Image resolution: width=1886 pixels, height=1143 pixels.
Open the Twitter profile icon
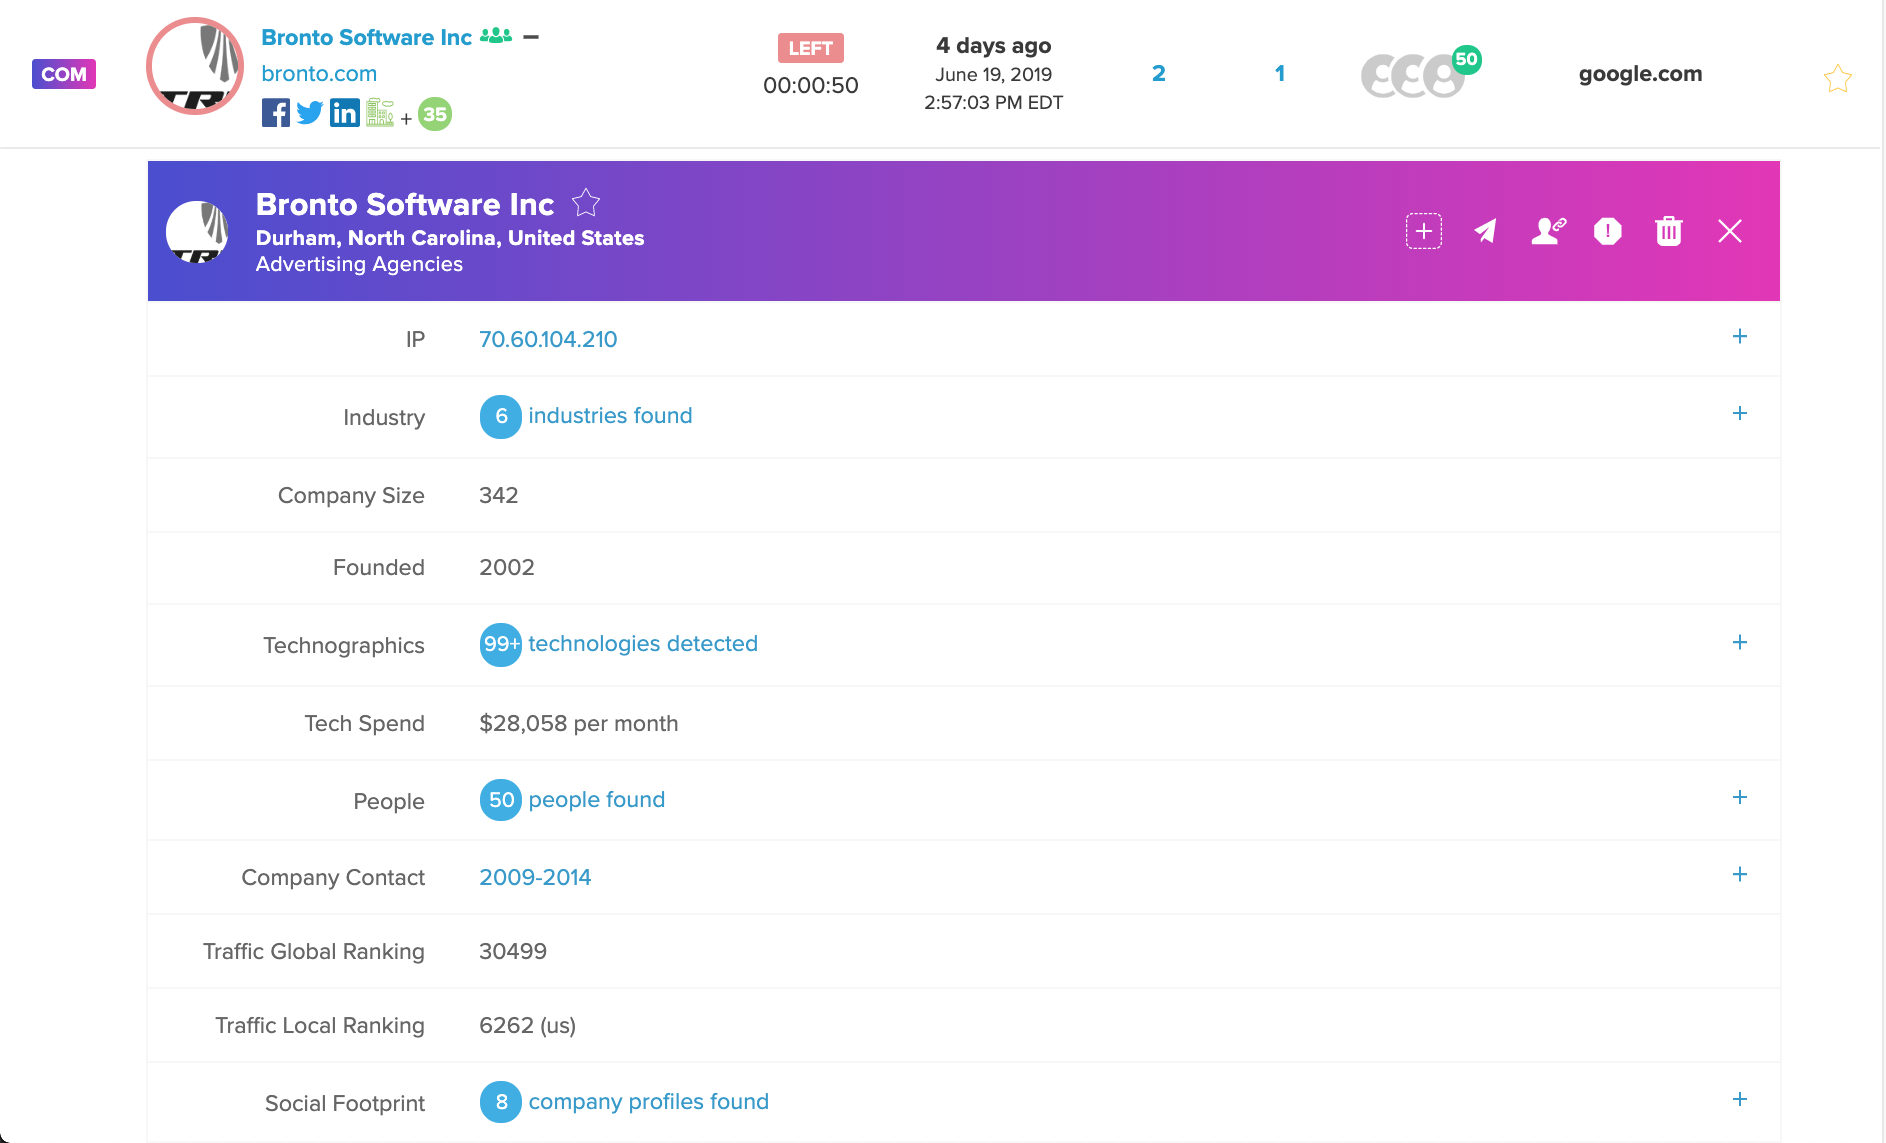coord(310,113)
